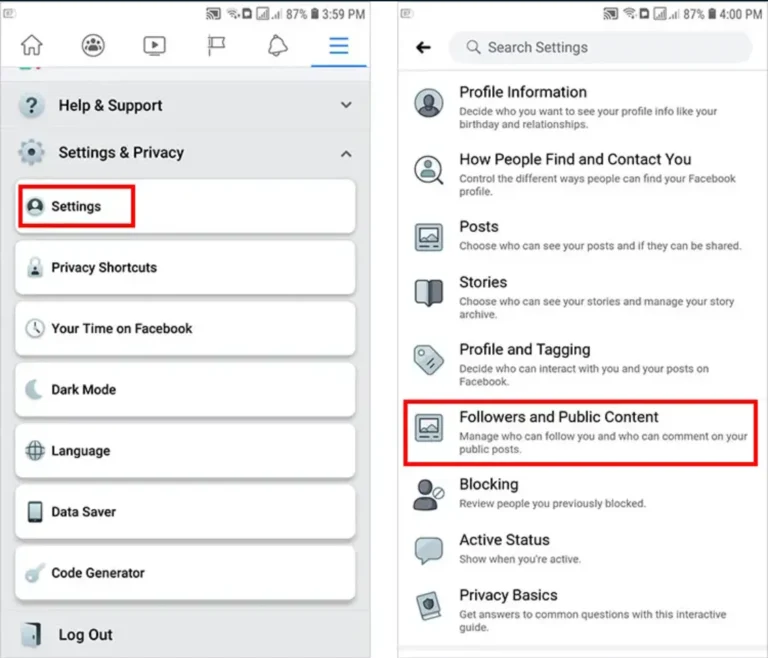
Task: Tap the Log Out row
Action: [185, 634]
